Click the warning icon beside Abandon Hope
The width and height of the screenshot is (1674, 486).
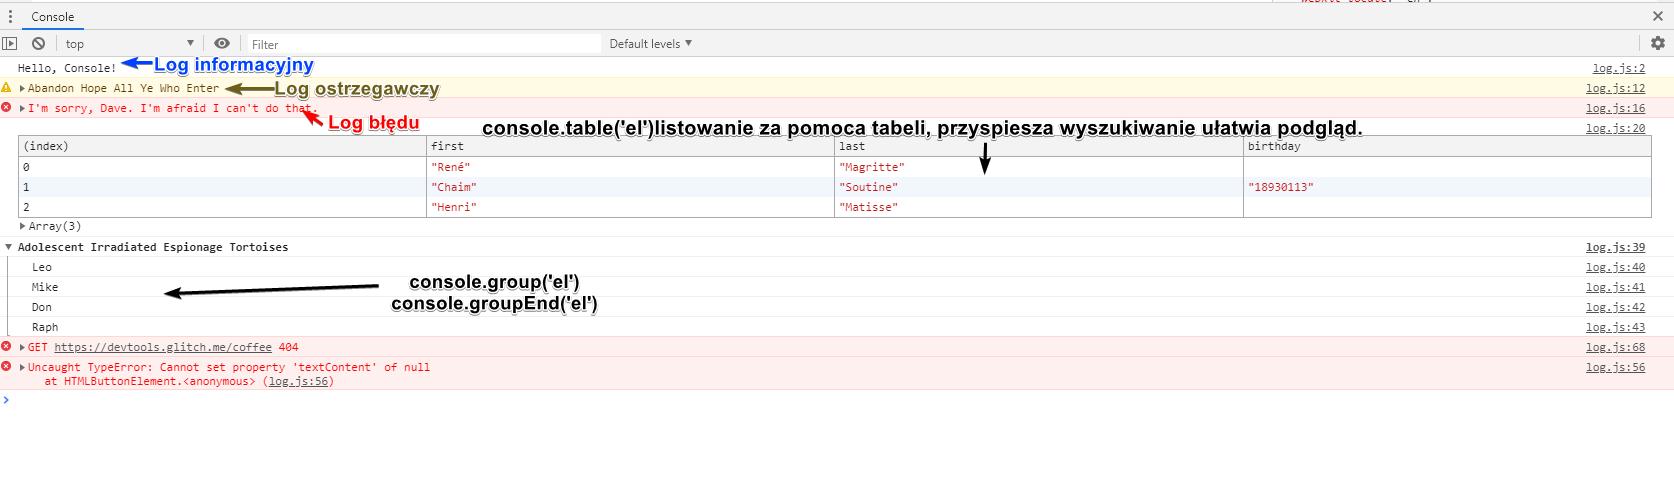[x=6, y=88]
